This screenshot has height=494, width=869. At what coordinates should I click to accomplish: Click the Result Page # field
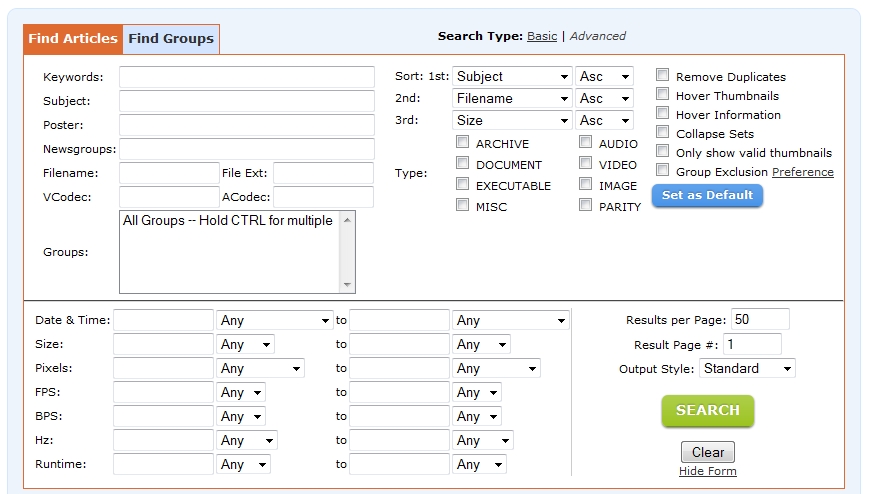[x=753, y=344]
